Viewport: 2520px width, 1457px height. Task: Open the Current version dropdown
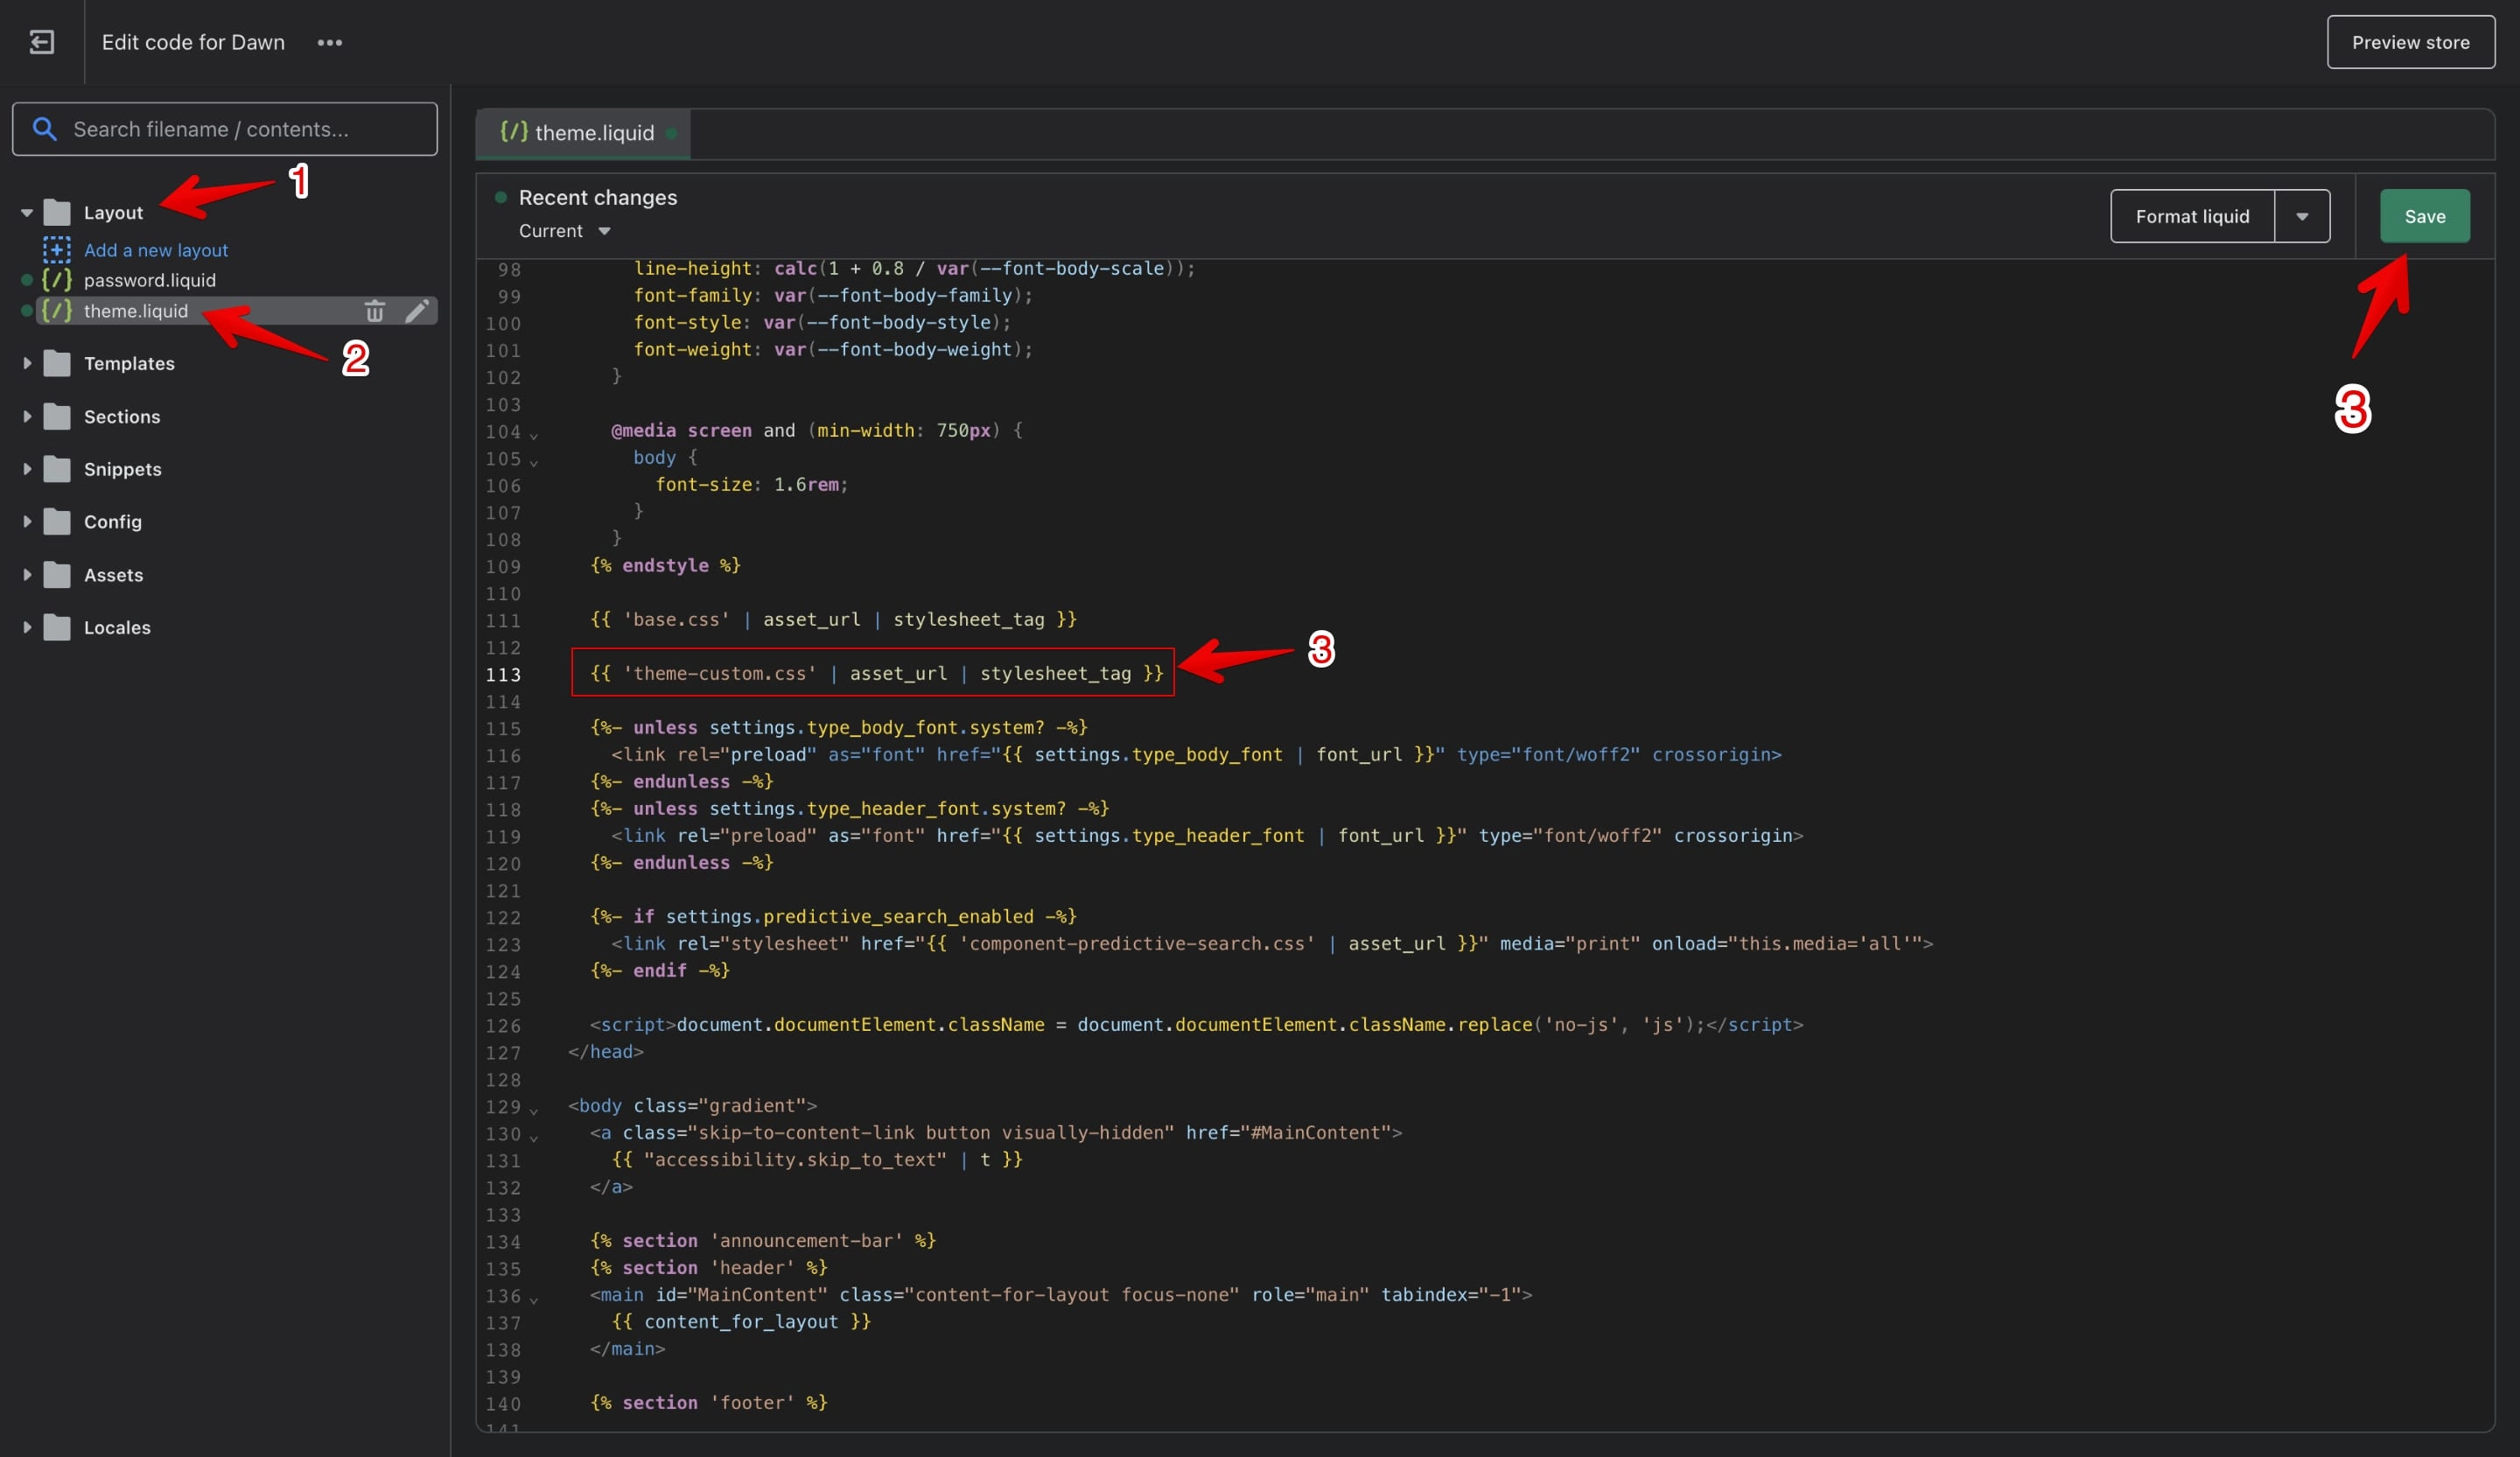point(565,231)
